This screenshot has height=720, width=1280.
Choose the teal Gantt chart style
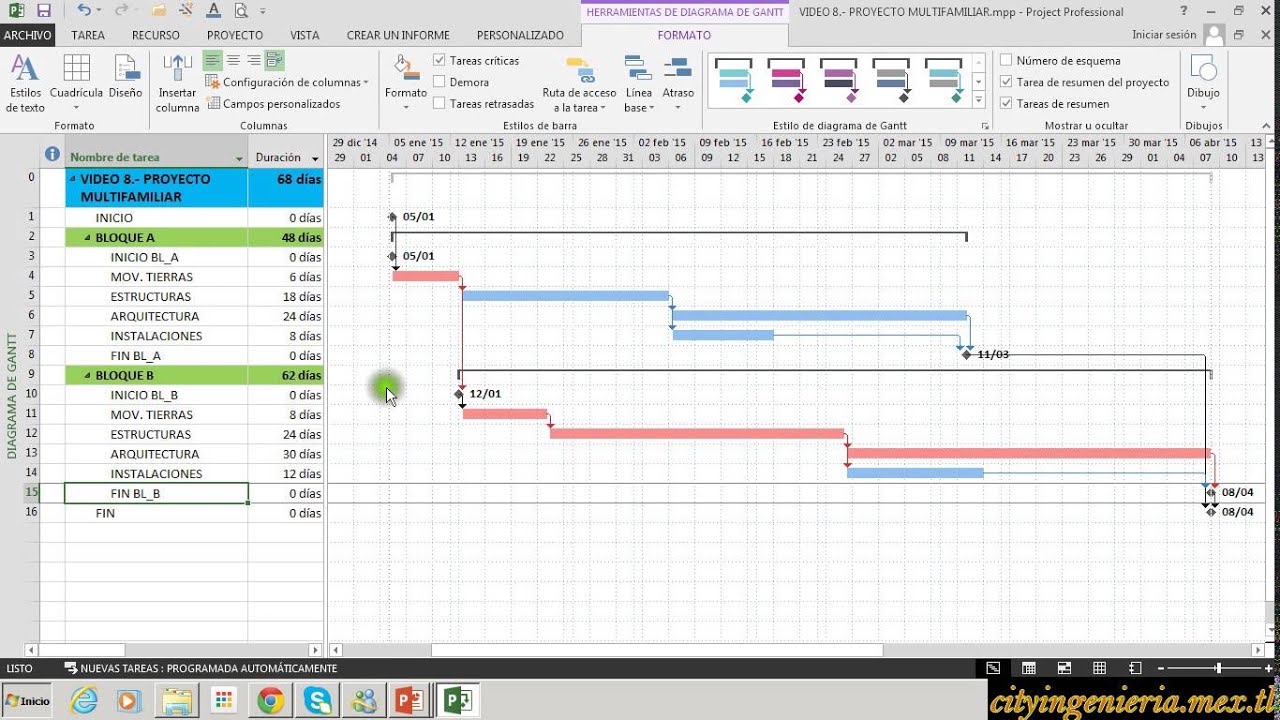(734, 81)
